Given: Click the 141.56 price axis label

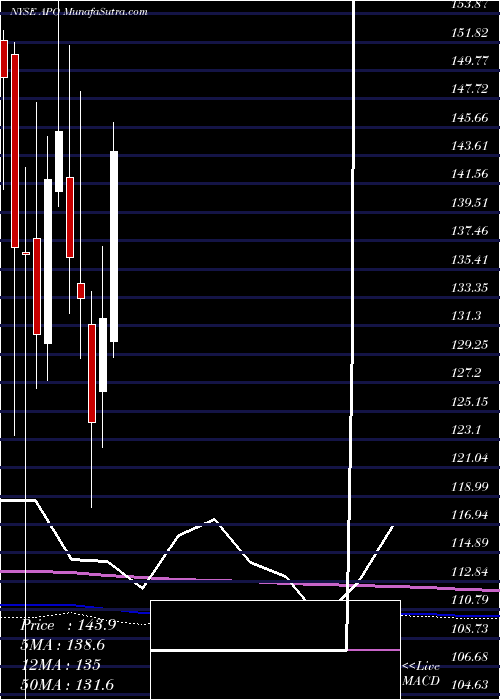Looking at the screenshot, I should (469, 175).
